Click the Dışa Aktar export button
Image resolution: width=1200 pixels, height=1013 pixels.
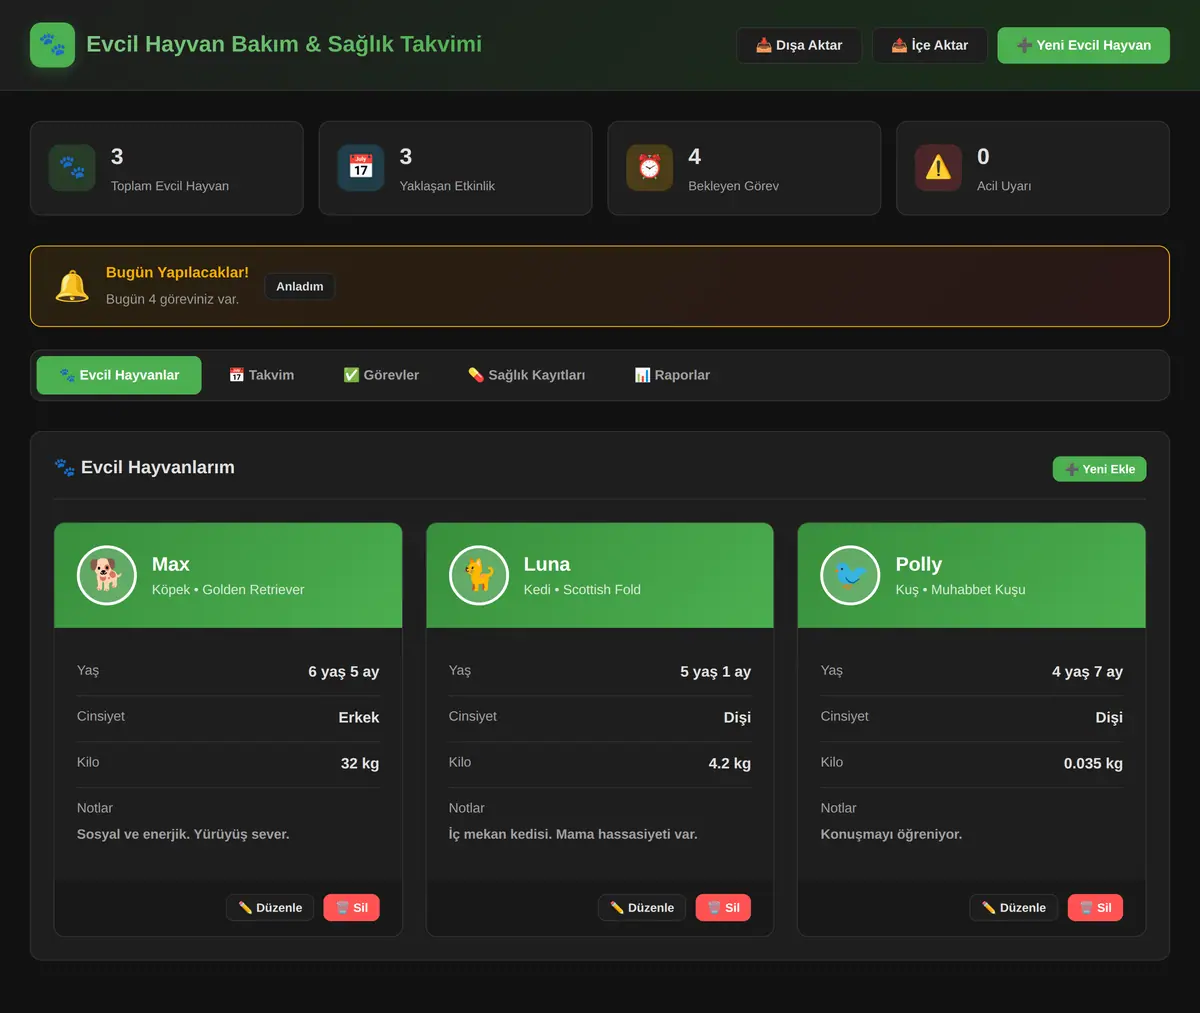[x=799, y=45]
